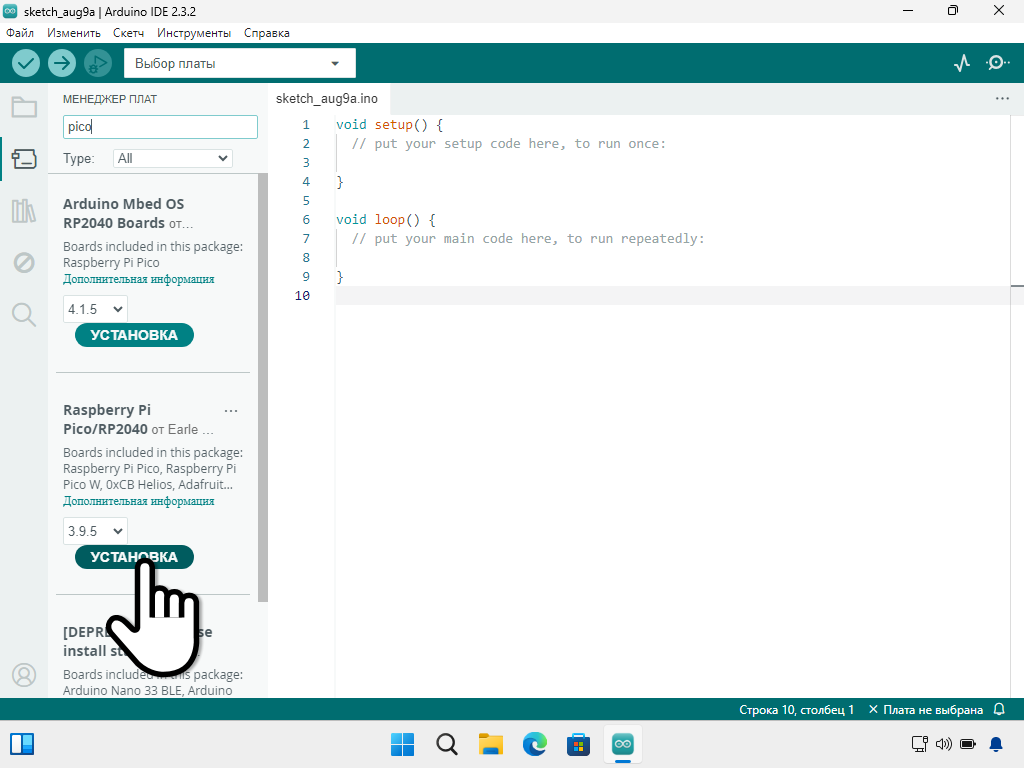The width and height of the screenshot is (1024, 768).
Task: Open the editor tab more-options ellipsis
Action: (x=1002, y=99)
